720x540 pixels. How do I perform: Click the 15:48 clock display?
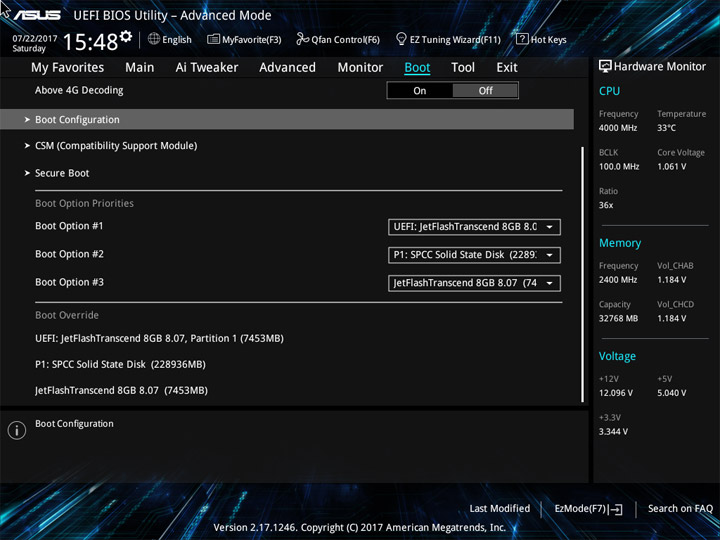coord(90,42)
